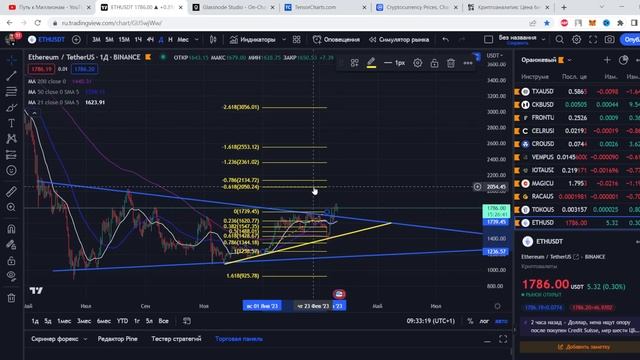This screenshot has height=360, width=640.
Task: Toggle the magnet mode icon
Action: pyautogui.click(x=11, y=229)
